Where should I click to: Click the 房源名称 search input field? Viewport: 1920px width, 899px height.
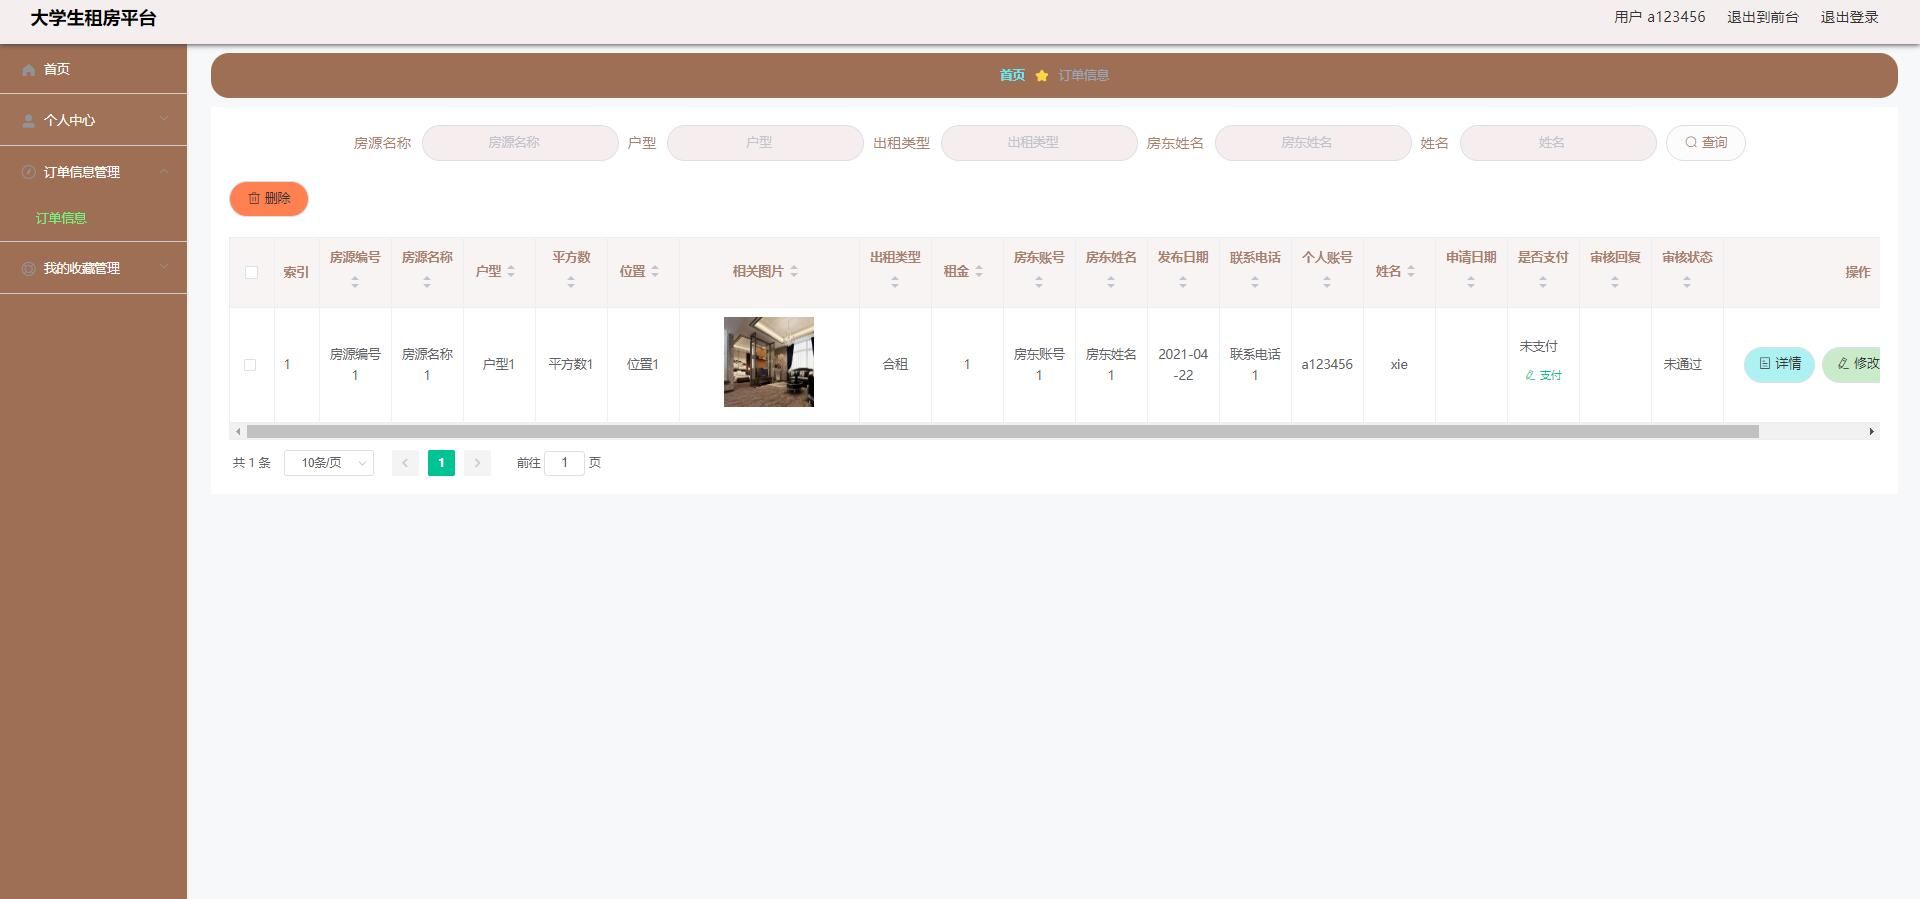point(519,143)
